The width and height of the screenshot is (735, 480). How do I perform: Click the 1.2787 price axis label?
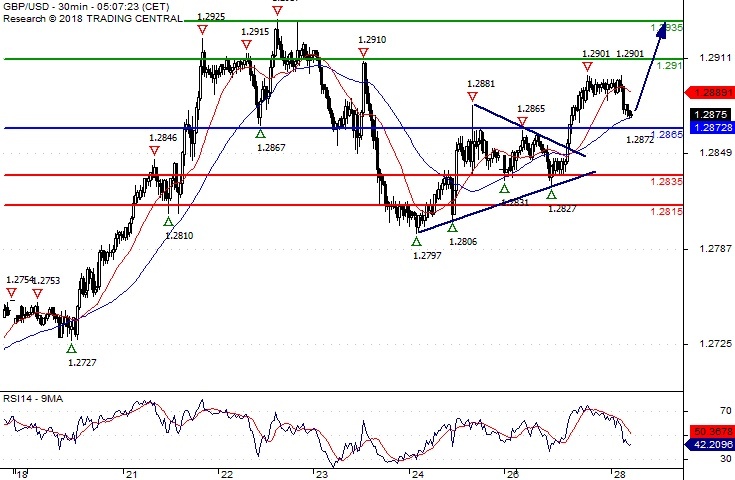point(715,248)
